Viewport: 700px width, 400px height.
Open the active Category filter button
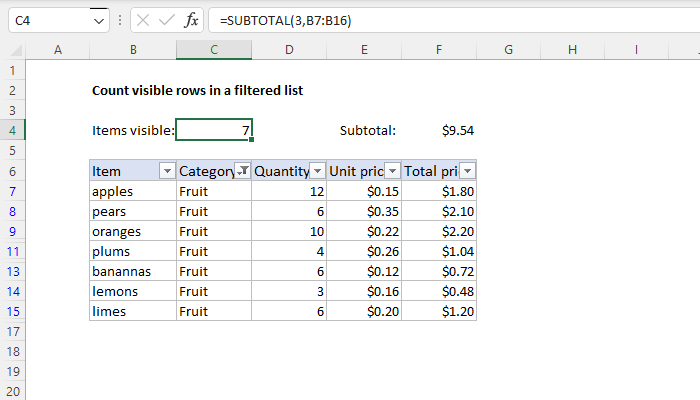pyautogui.click(x=242, y=171)
